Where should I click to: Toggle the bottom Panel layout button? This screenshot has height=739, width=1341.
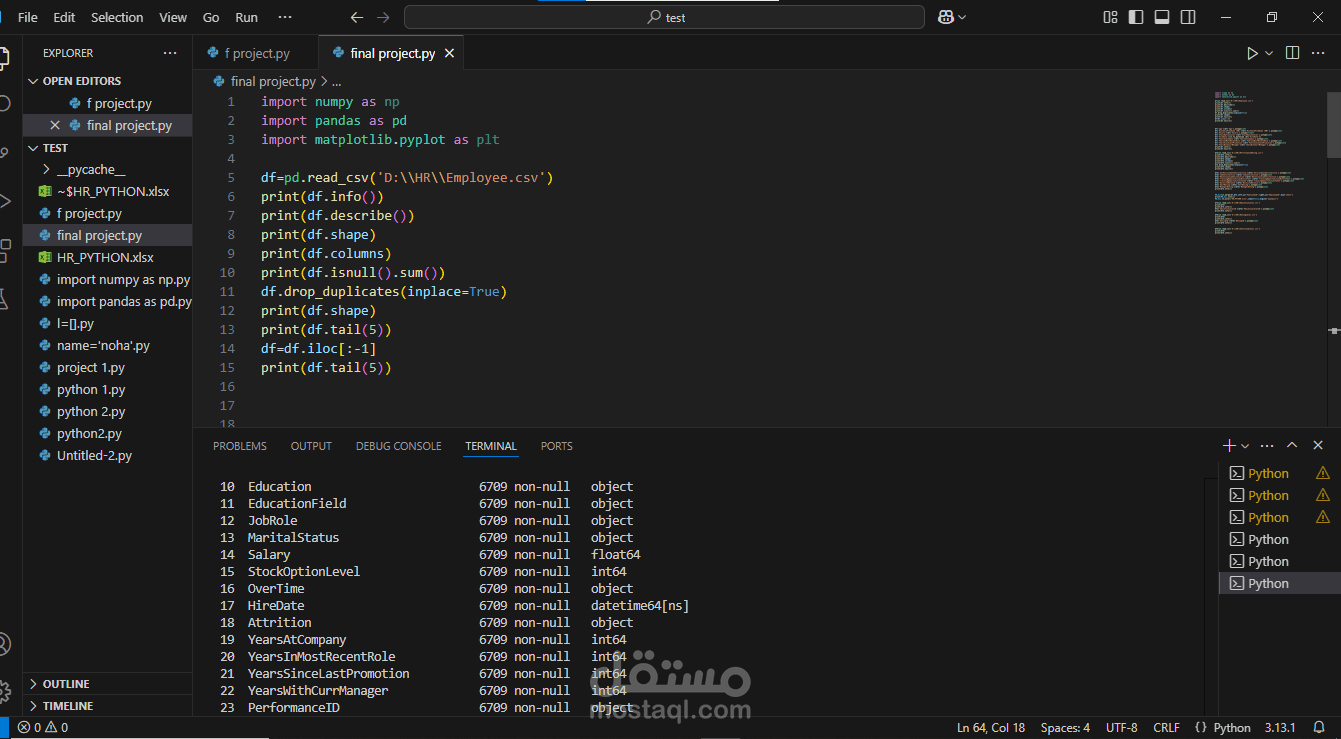(1162, 17)
